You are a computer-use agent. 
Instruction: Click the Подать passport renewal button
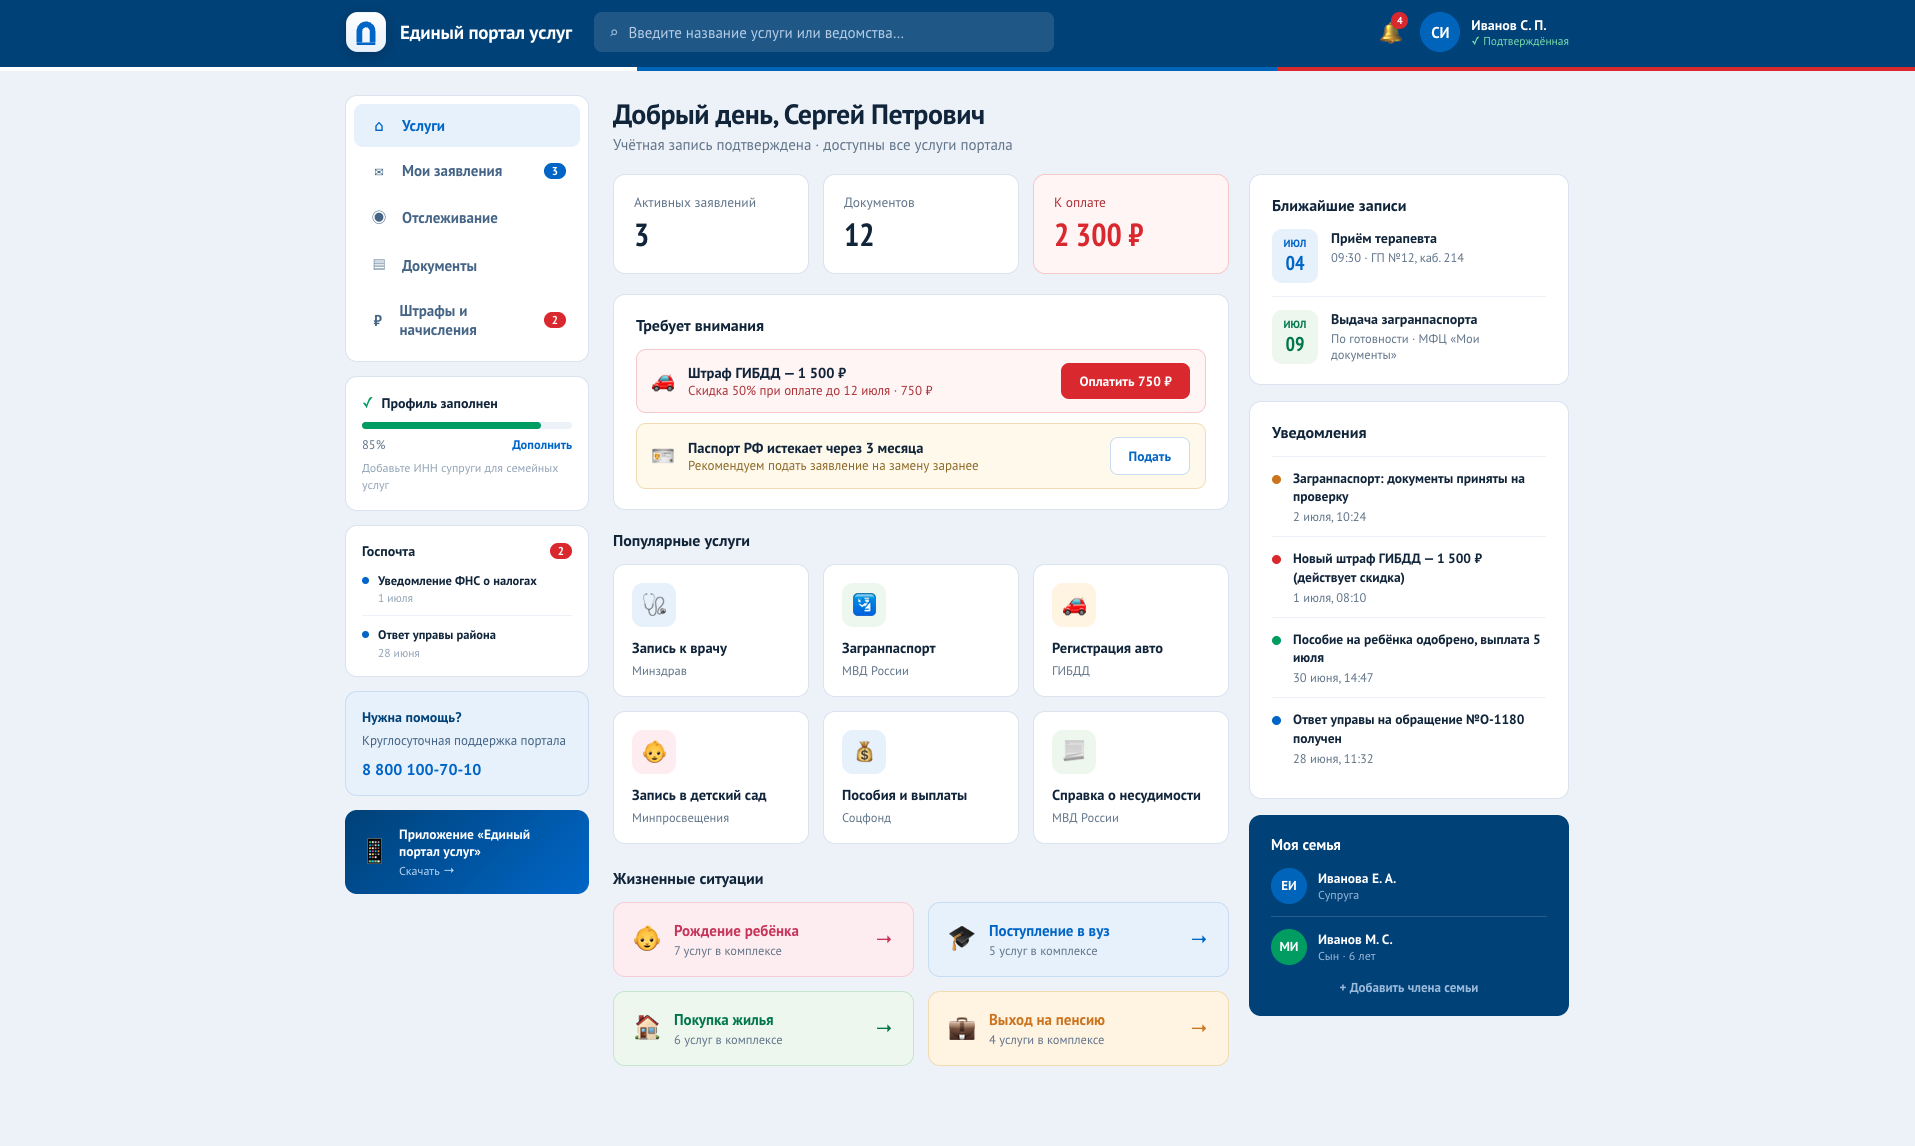pyautogui.click(x=1149, y=456)
